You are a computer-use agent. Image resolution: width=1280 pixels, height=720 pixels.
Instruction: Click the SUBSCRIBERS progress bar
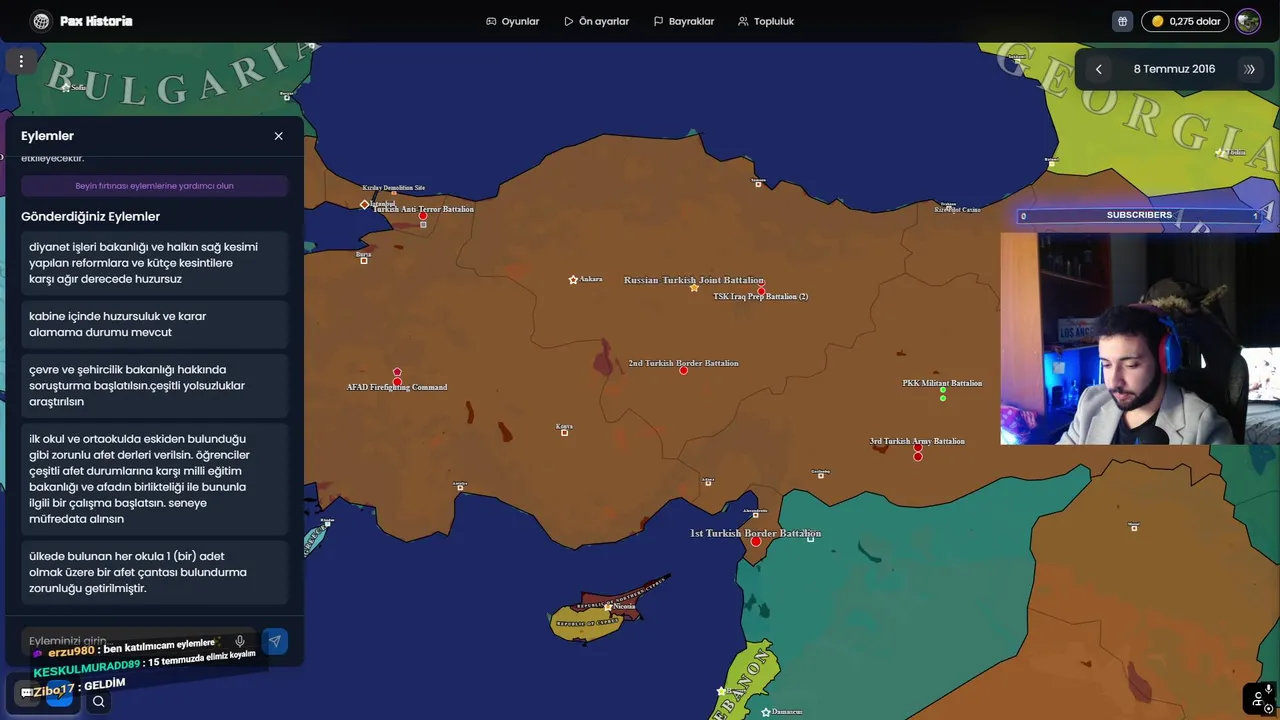point(1139,216)
